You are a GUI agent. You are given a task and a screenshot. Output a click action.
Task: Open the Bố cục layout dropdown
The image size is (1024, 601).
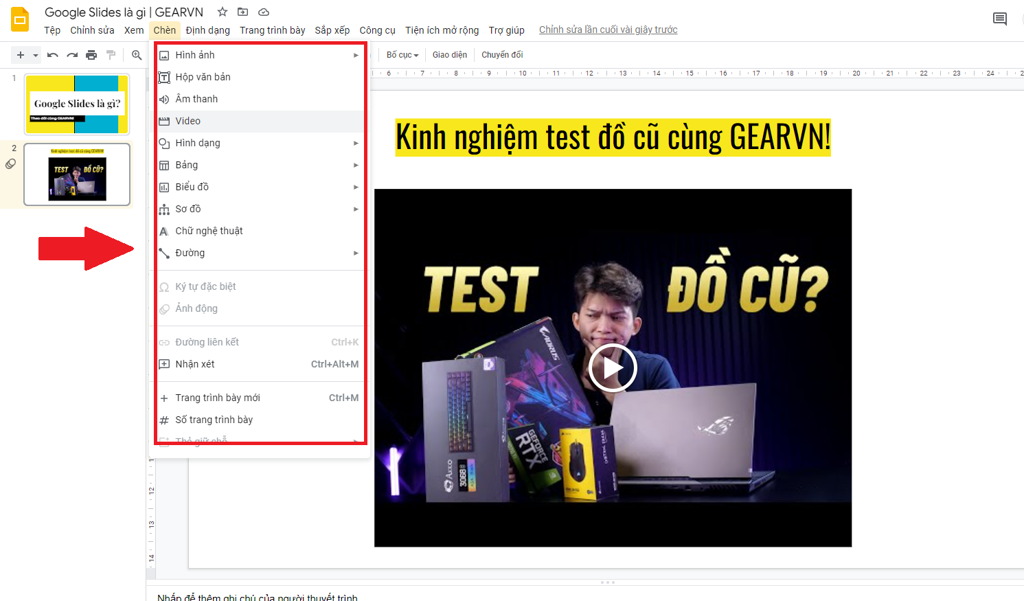click(402, 55)
